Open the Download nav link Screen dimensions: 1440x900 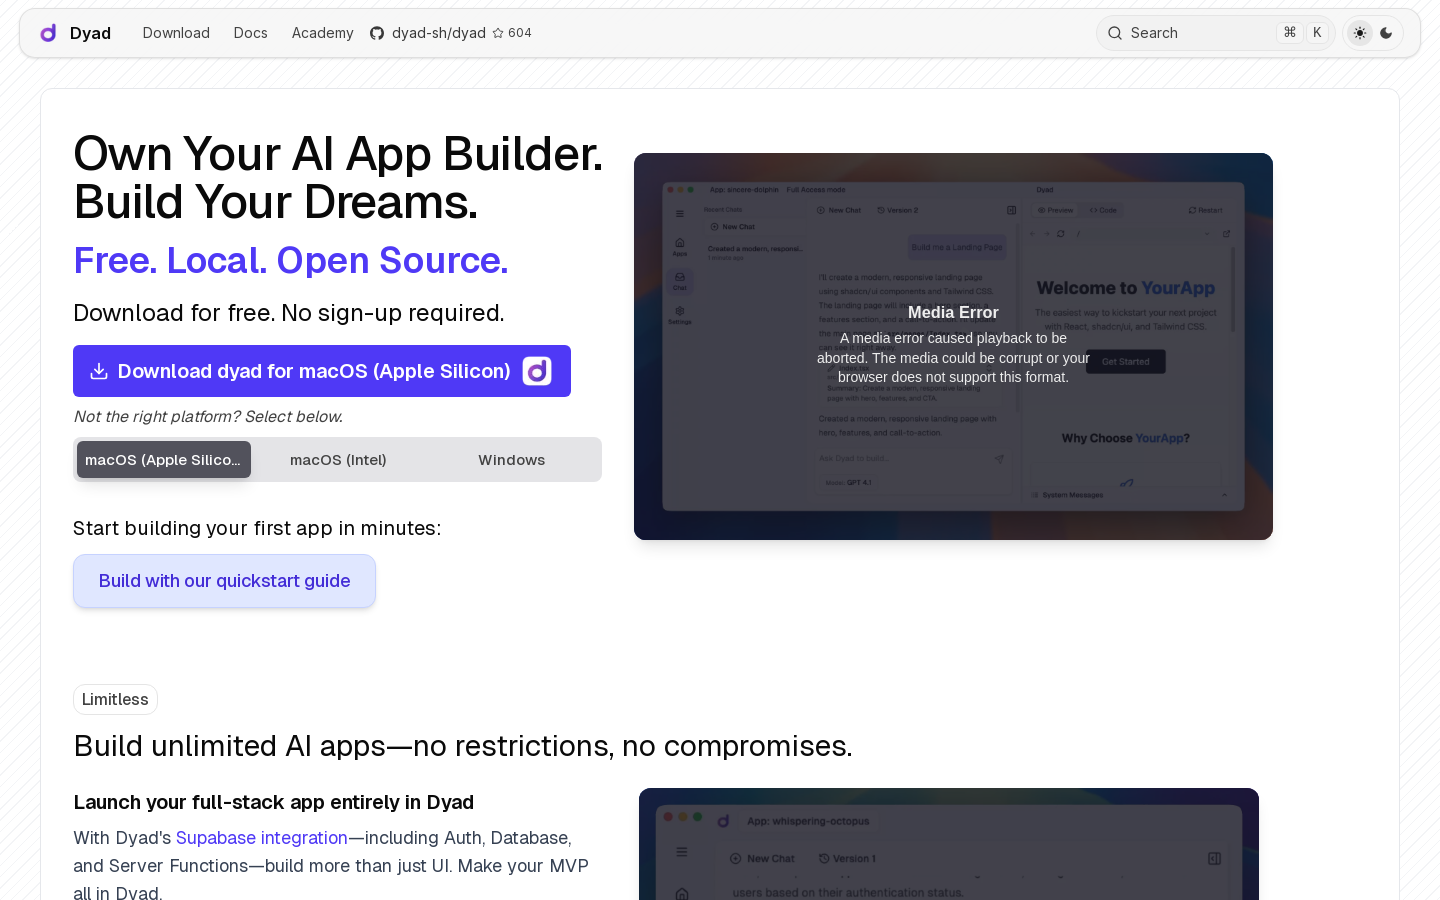tap(176, 33)
